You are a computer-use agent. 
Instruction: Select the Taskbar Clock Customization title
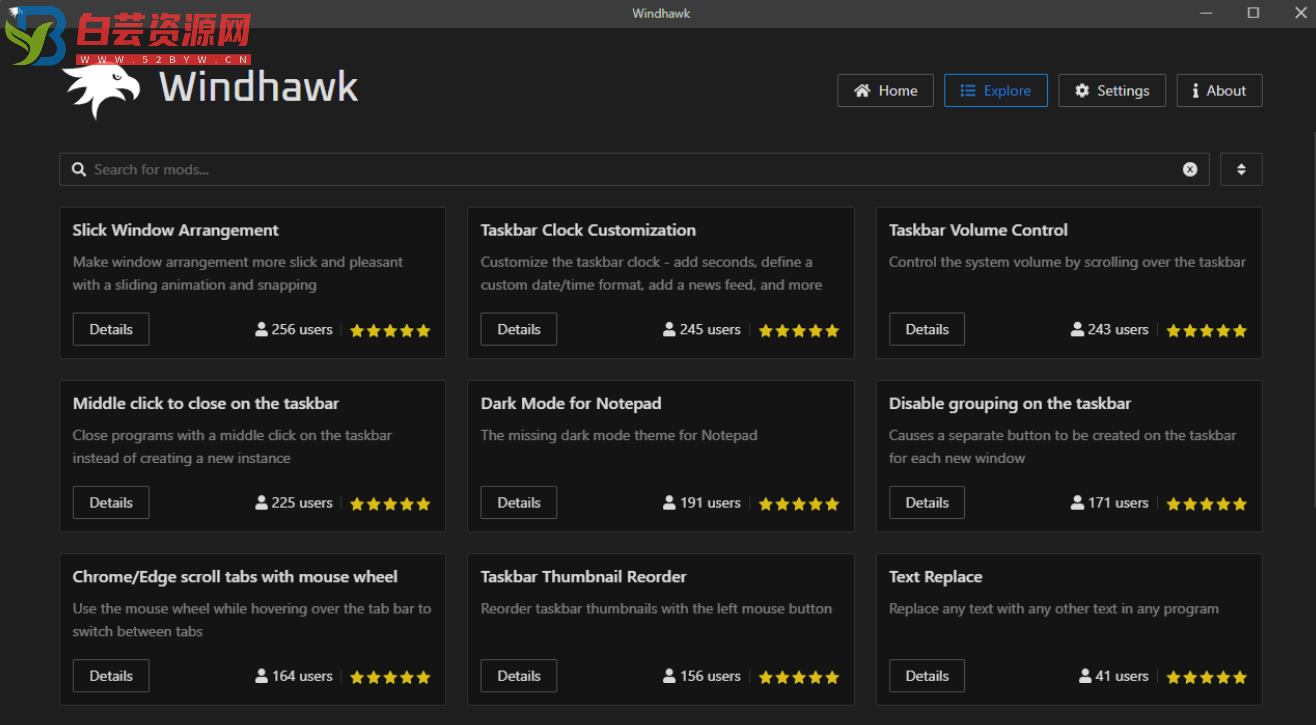[x=588, y=230]
